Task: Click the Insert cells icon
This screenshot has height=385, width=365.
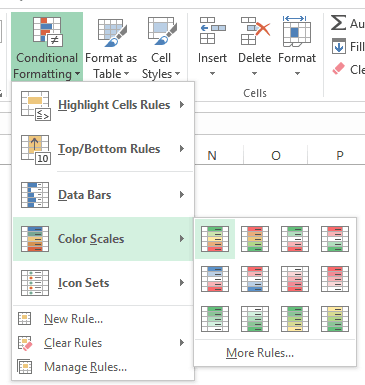Action: pos(212,31)
